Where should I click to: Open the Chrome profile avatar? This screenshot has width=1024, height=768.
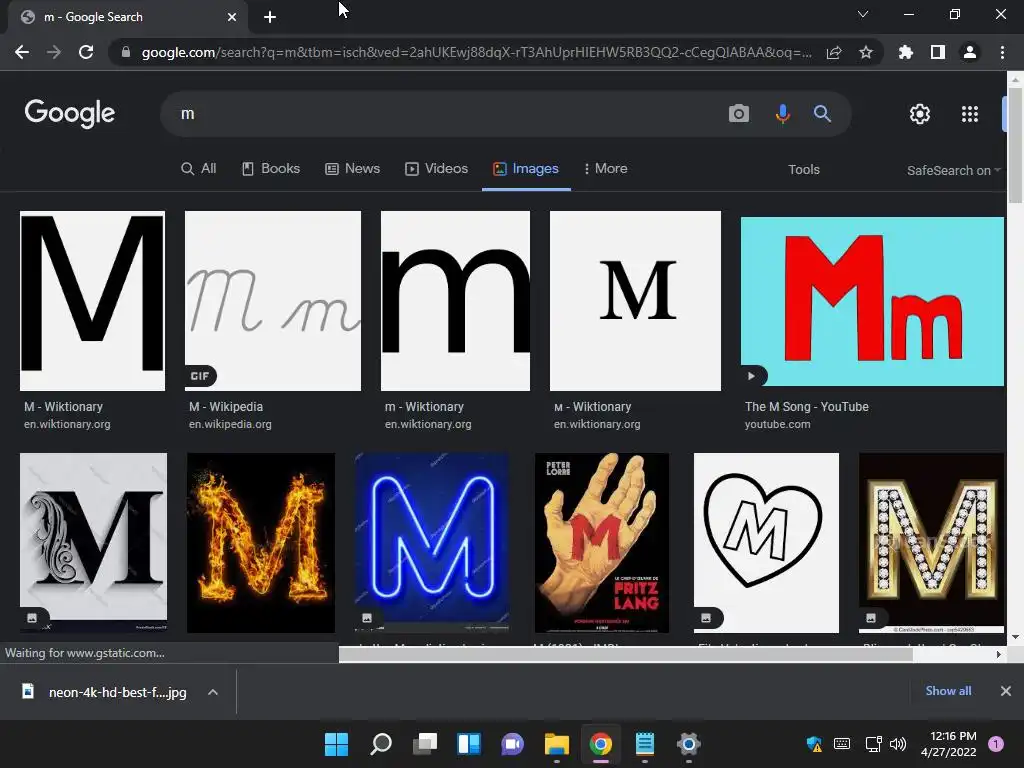click(970, 52)
